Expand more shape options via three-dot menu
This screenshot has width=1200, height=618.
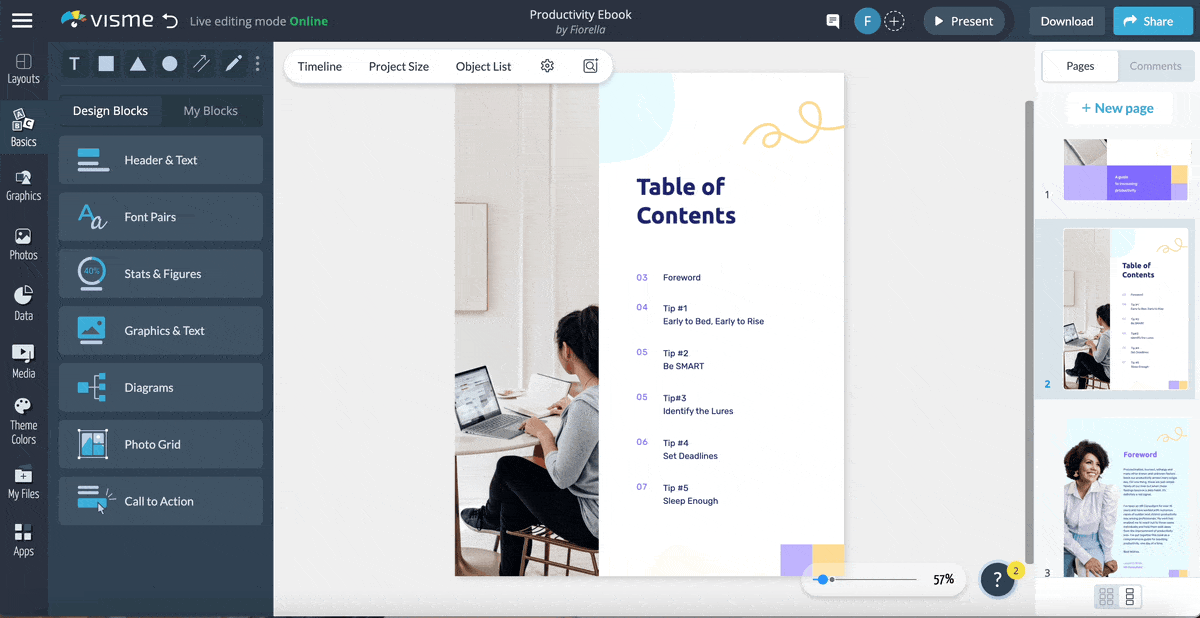(x=257, y=63)
